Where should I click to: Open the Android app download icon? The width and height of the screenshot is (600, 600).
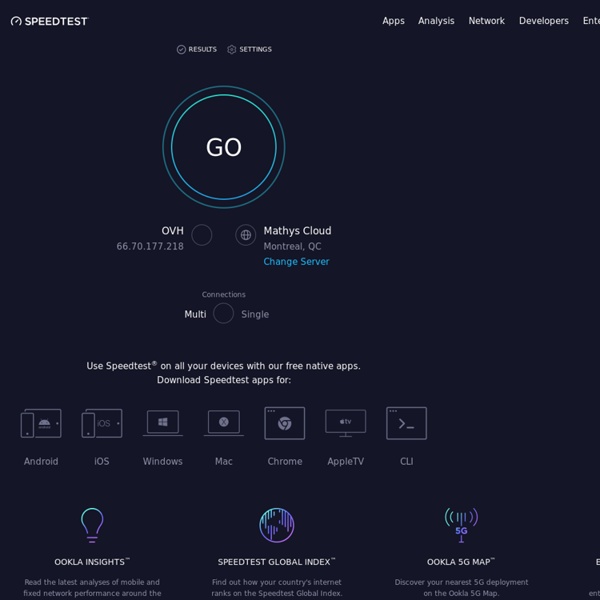(x=41, y=424)
